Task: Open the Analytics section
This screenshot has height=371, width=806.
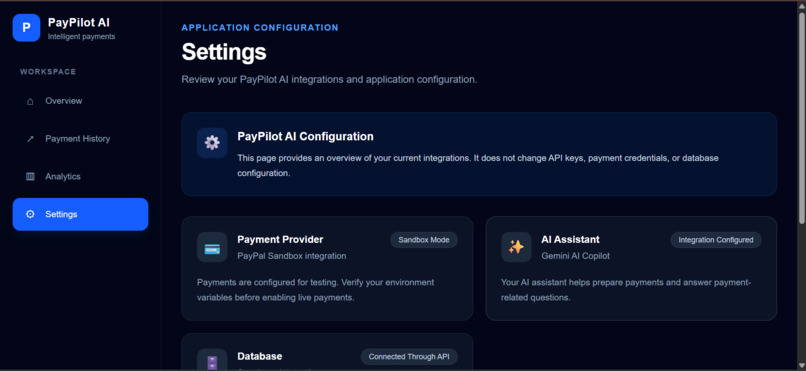Action: pyautogui.click(x=80, y=177)
